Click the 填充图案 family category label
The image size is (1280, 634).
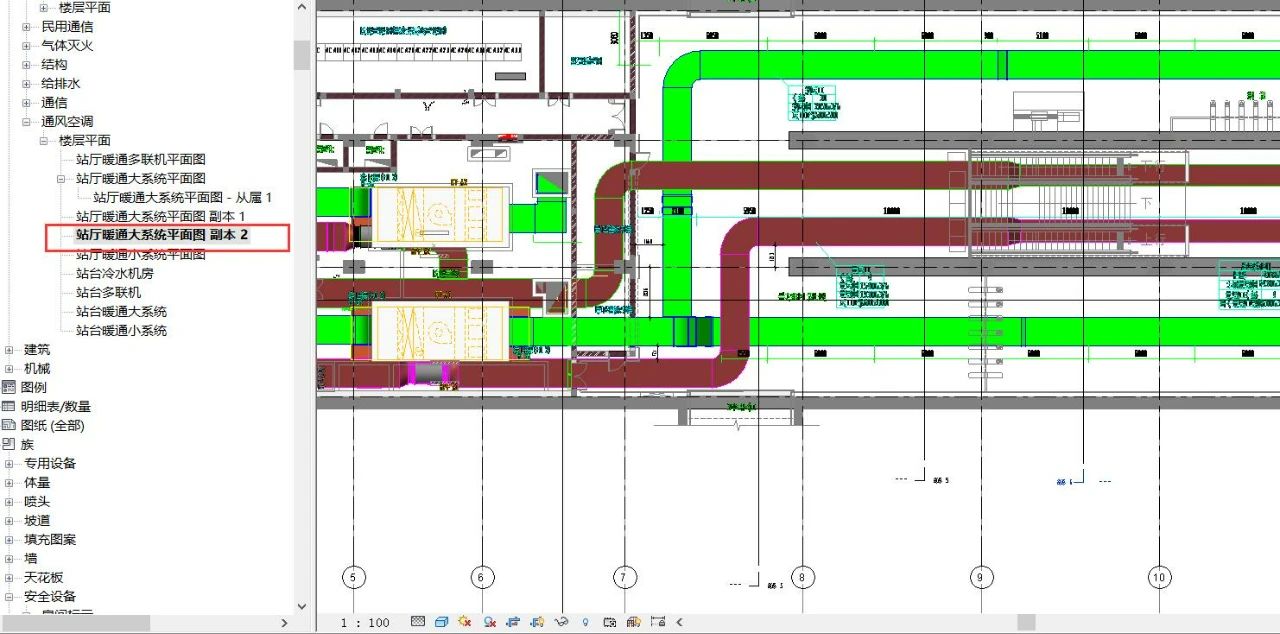pos(50,540)
